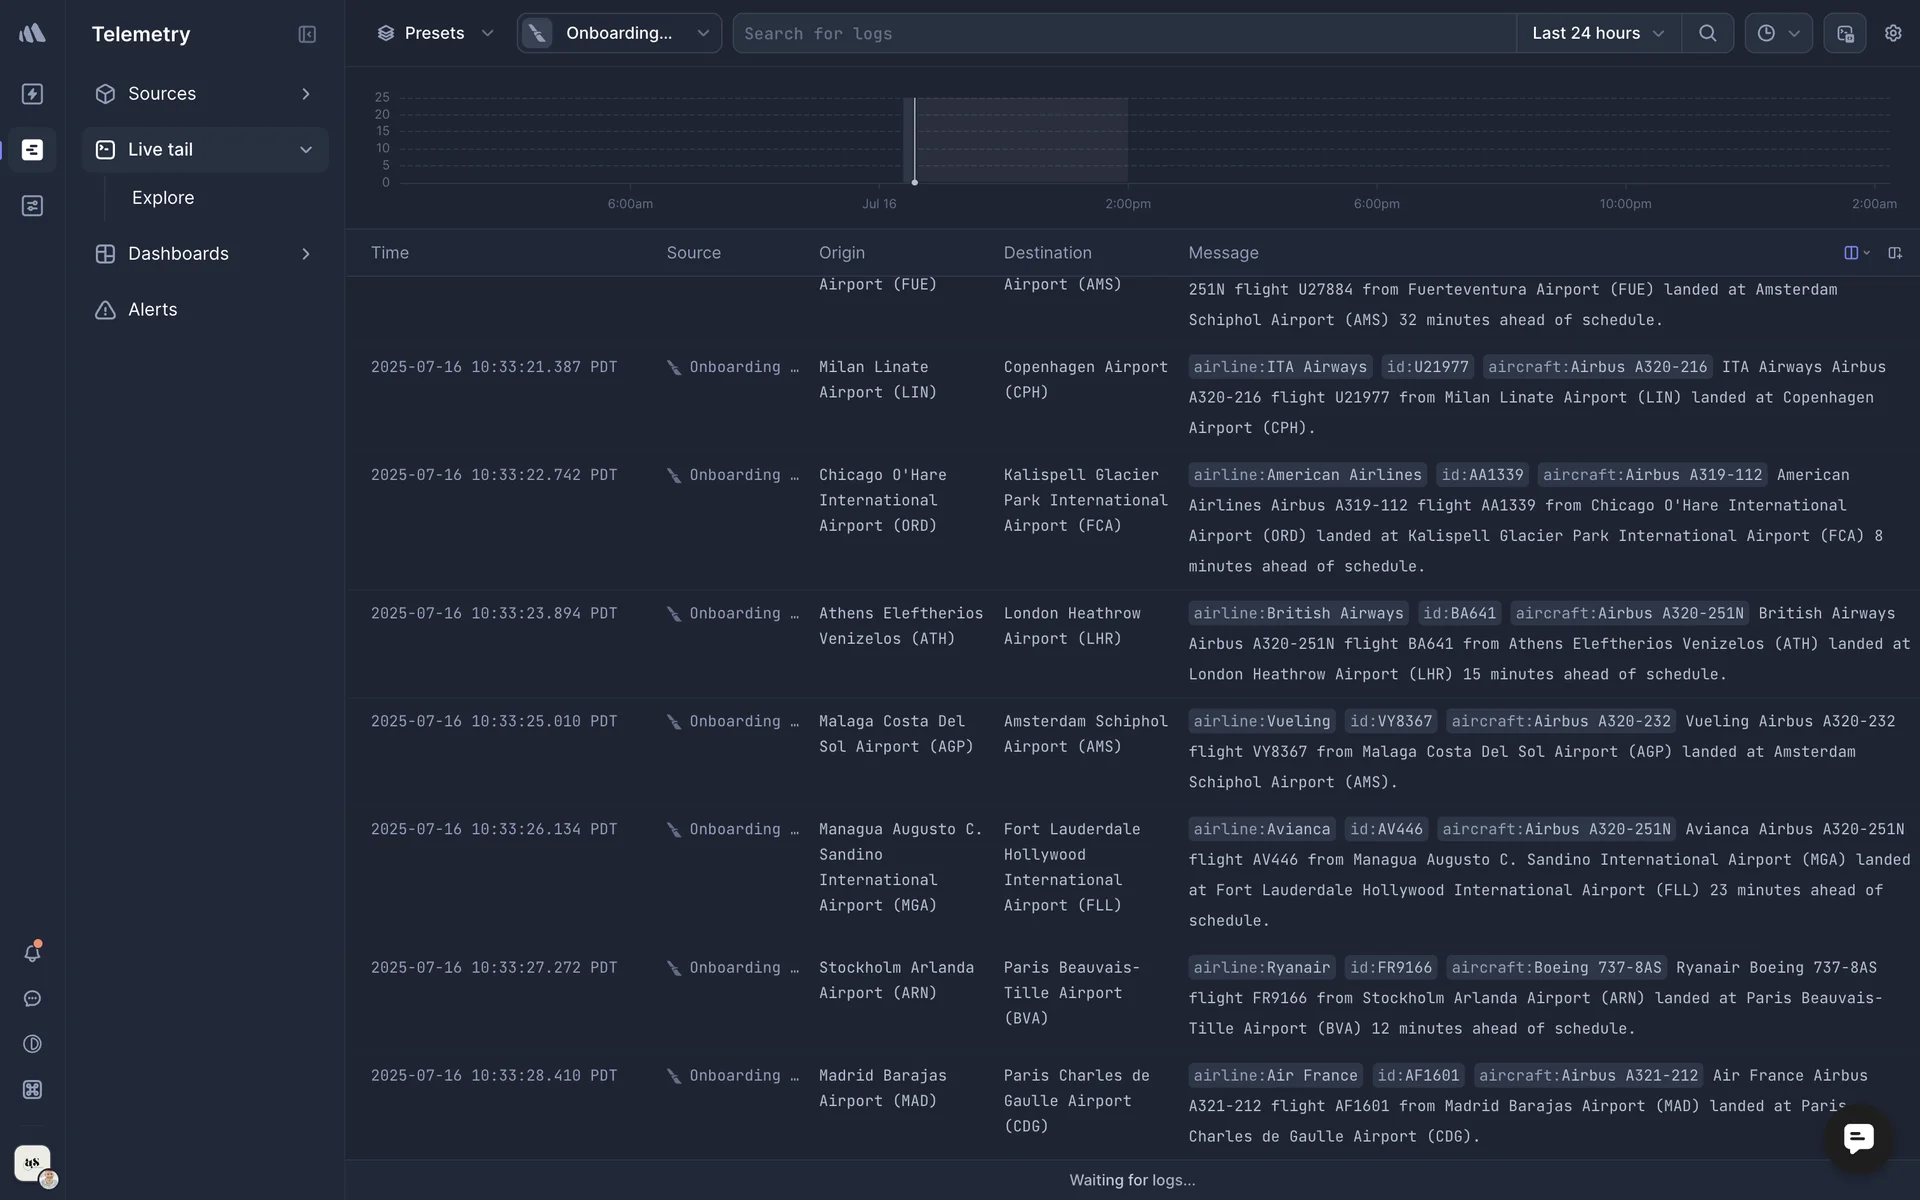Expand the Last 24 hours range
The width and height of the screenshot is (1920, 1200).
coord(1597,33)
